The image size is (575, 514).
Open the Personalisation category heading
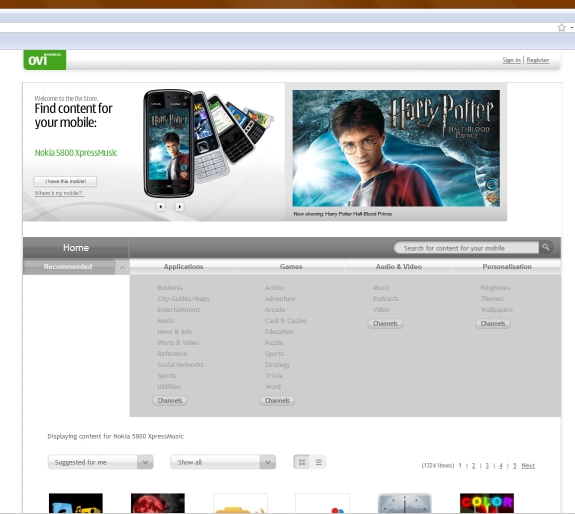pos(507,267)
